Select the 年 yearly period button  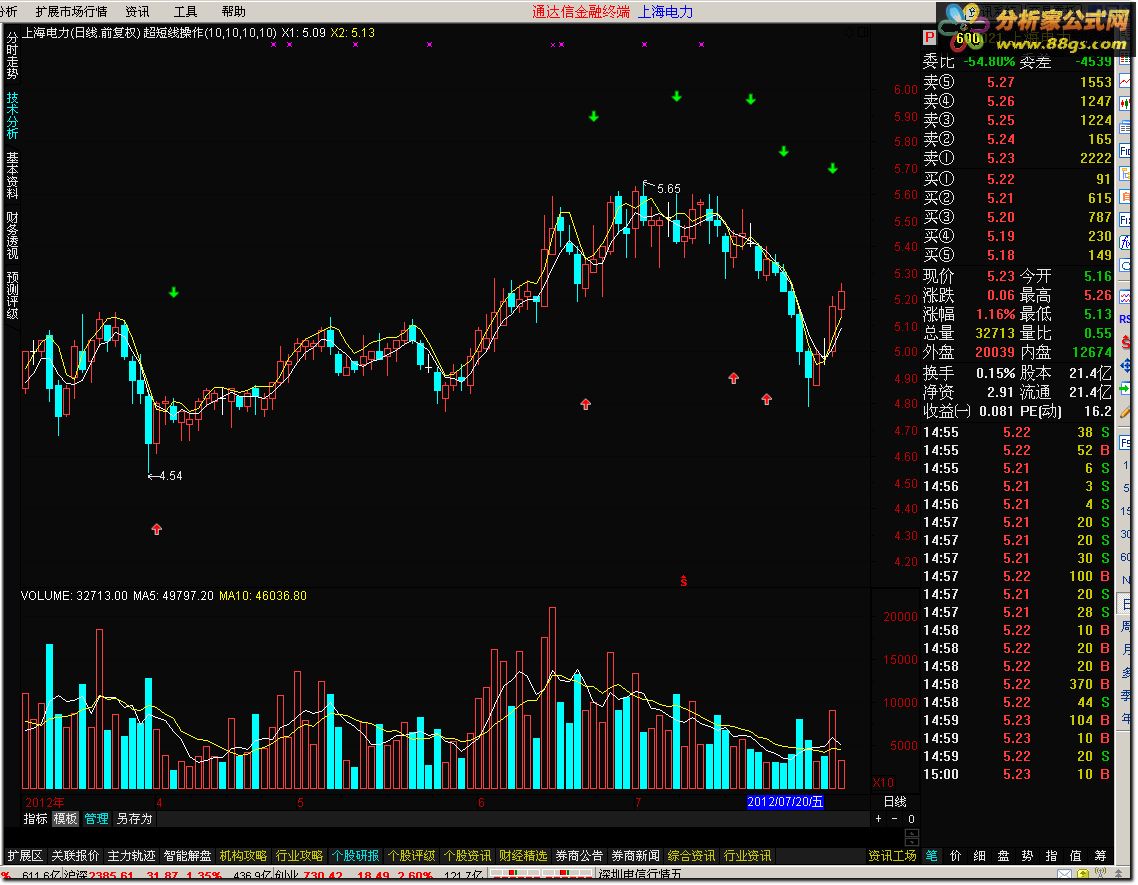(x=1126, y=718)
